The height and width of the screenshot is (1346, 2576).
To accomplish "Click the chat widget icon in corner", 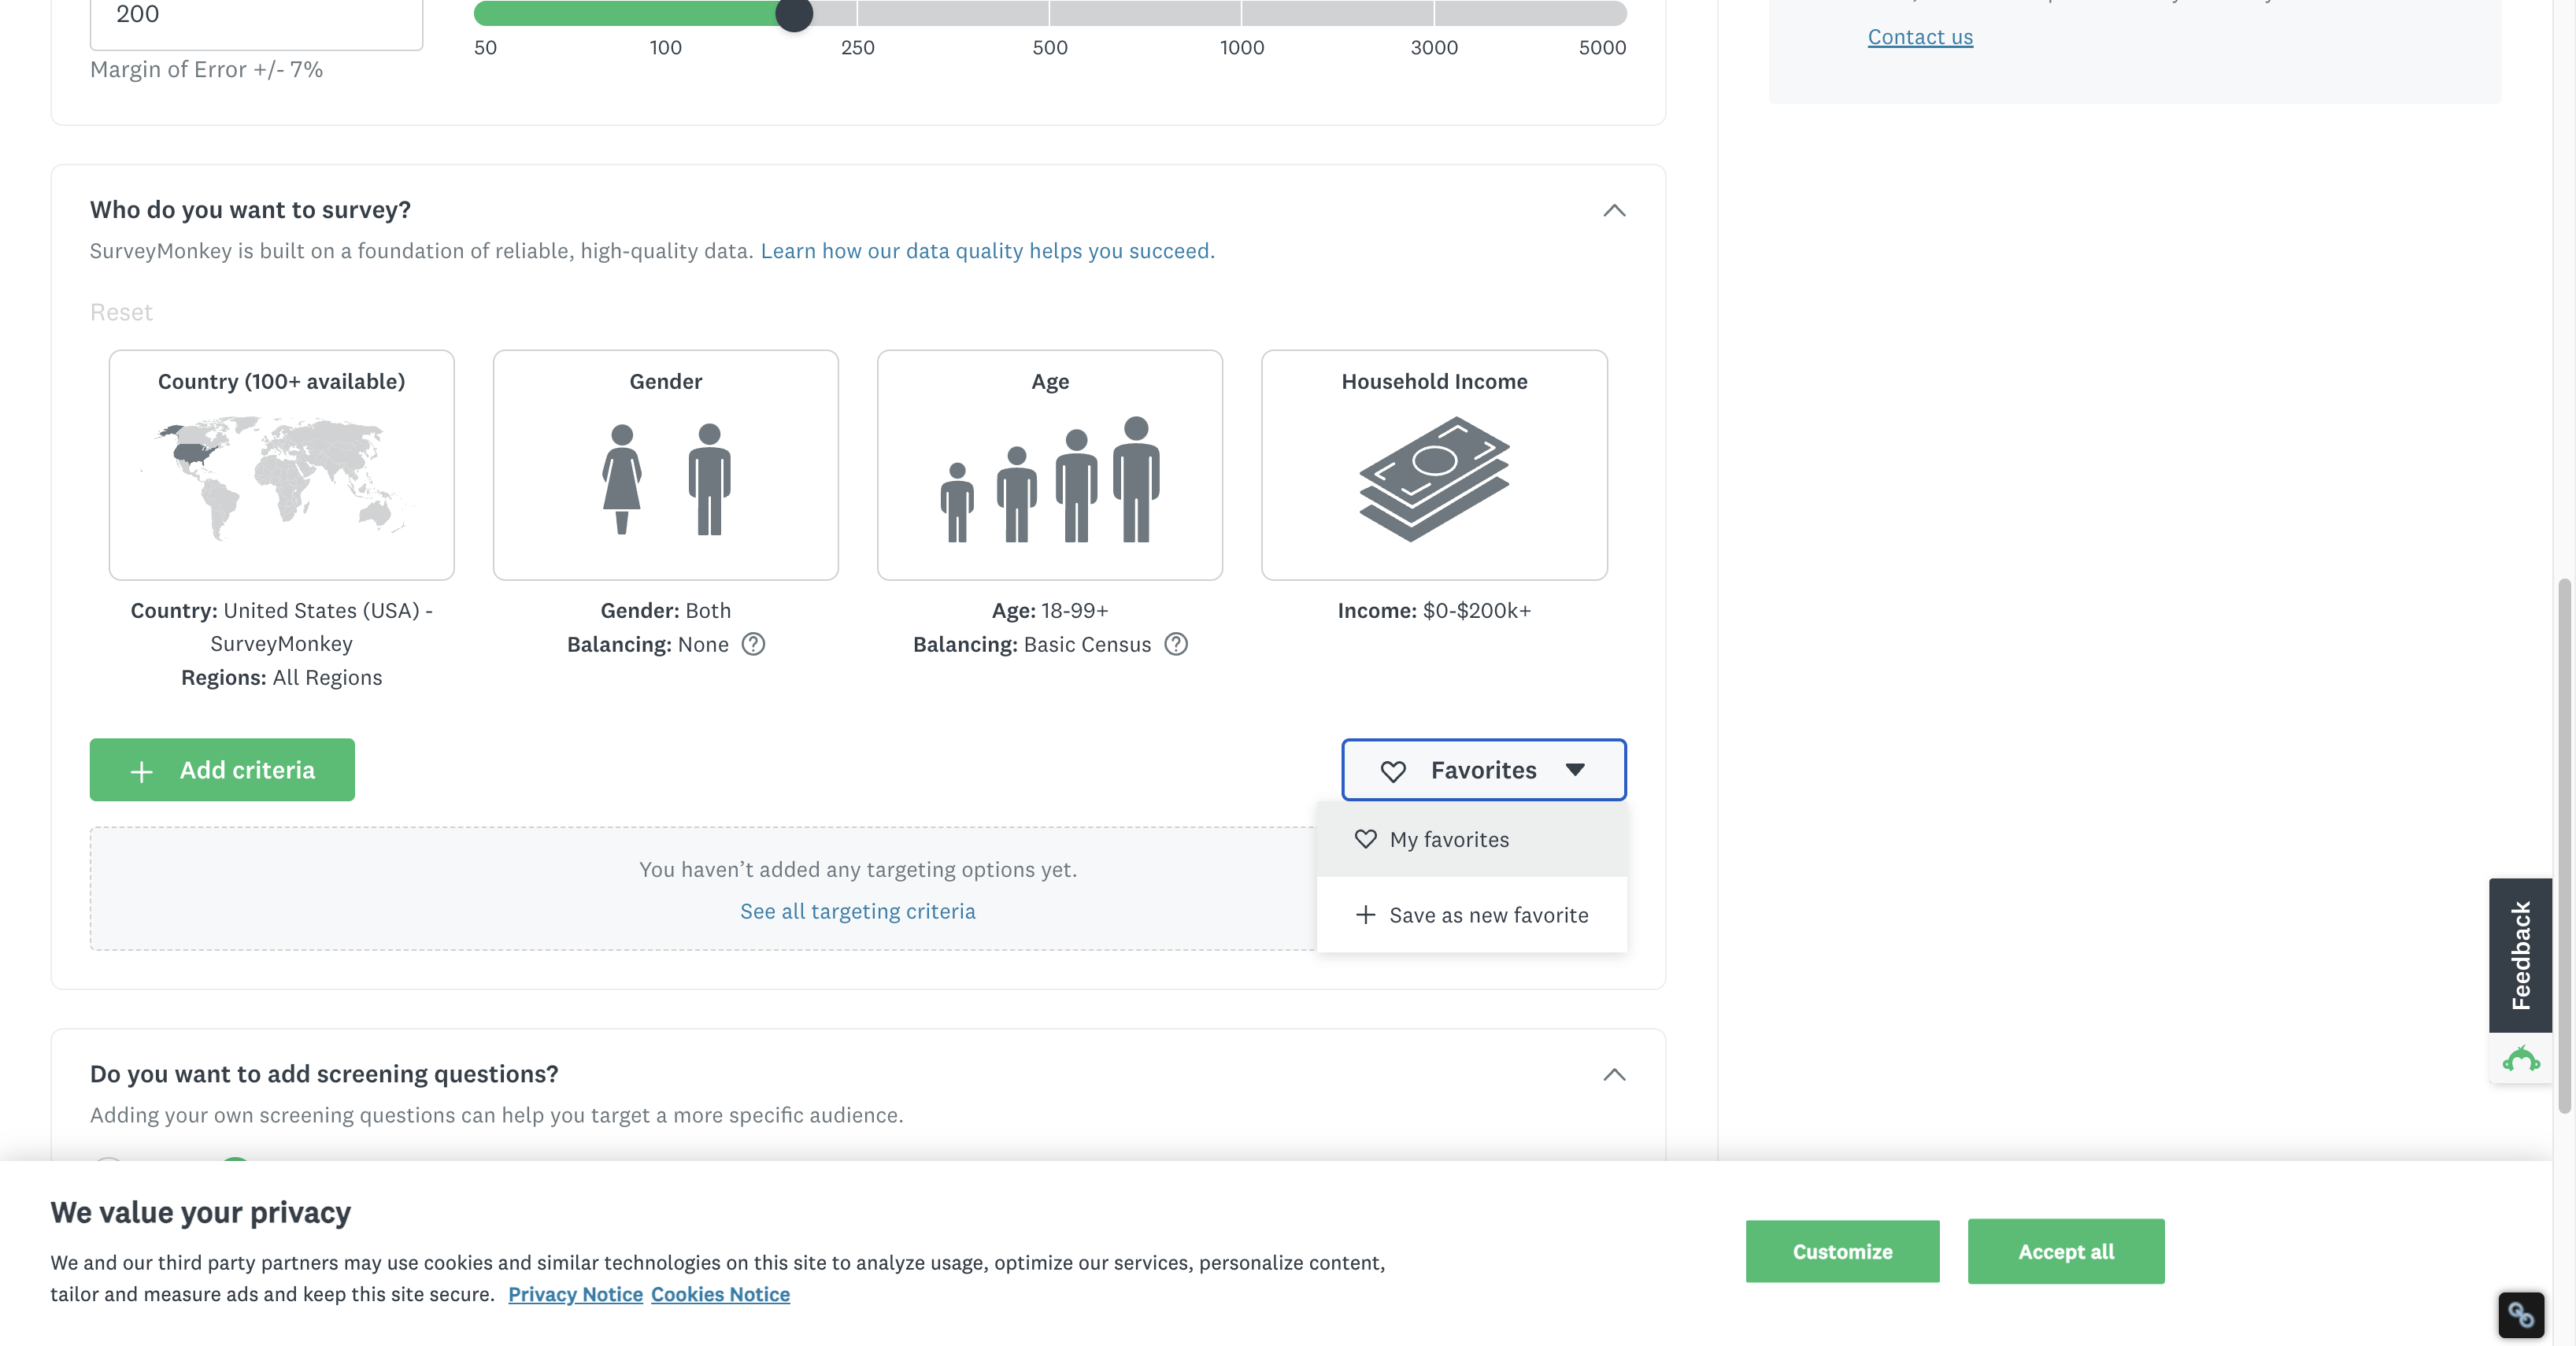I will click(2521, 1314).
